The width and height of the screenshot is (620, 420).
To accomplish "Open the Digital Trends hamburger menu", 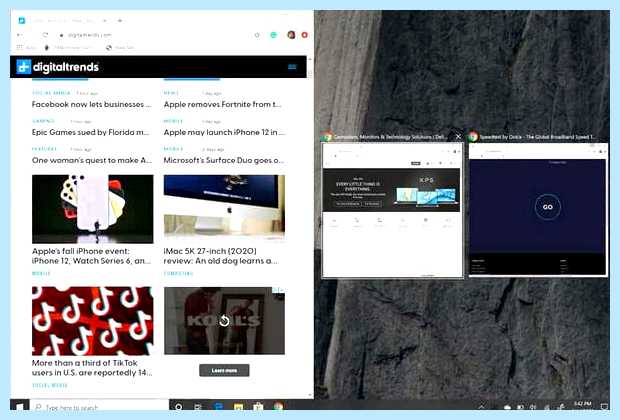I will (292, 67).
